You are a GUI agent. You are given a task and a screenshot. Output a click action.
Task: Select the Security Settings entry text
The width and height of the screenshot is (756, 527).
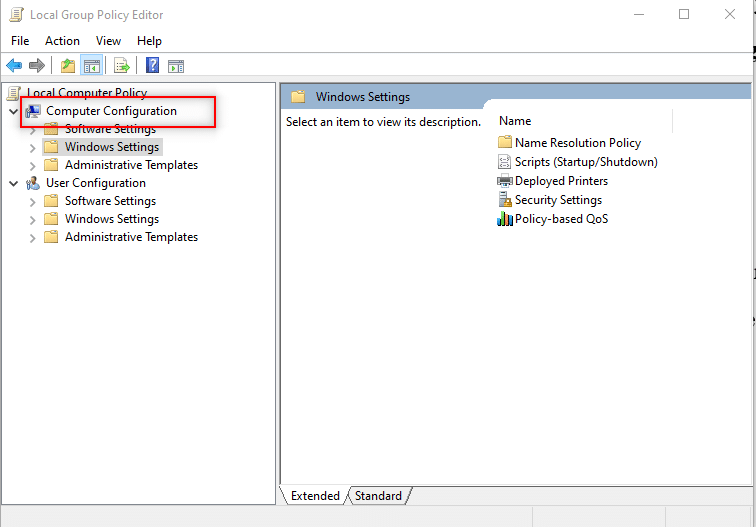(558, 200)
